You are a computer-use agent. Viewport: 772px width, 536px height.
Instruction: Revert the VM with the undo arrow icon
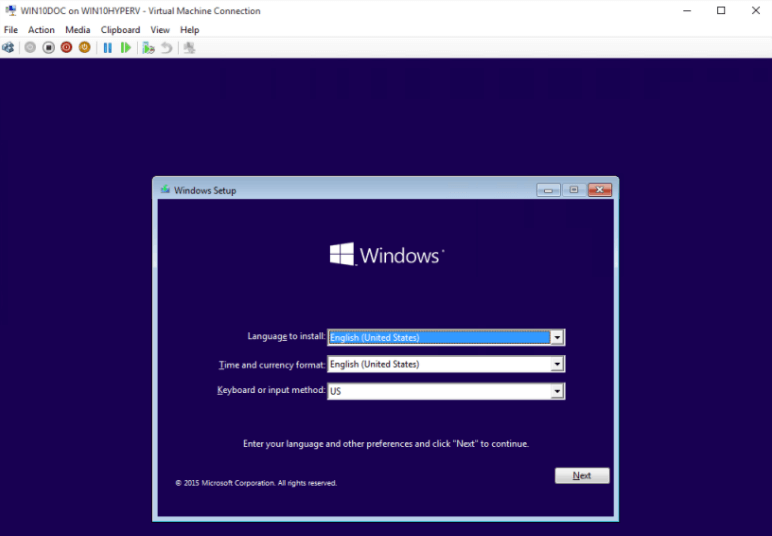pos(167,48)
